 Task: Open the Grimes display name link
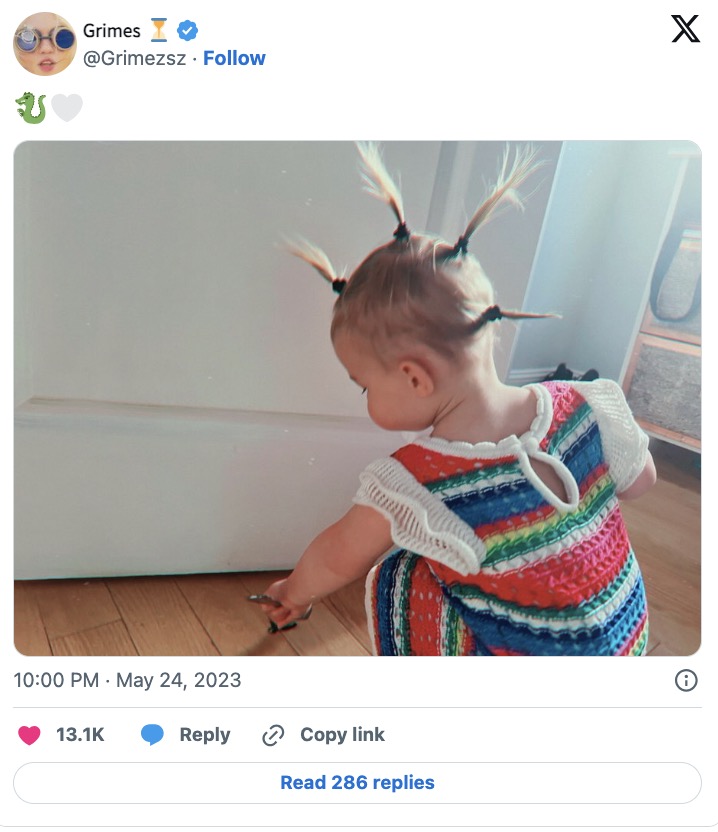[111, 31]
